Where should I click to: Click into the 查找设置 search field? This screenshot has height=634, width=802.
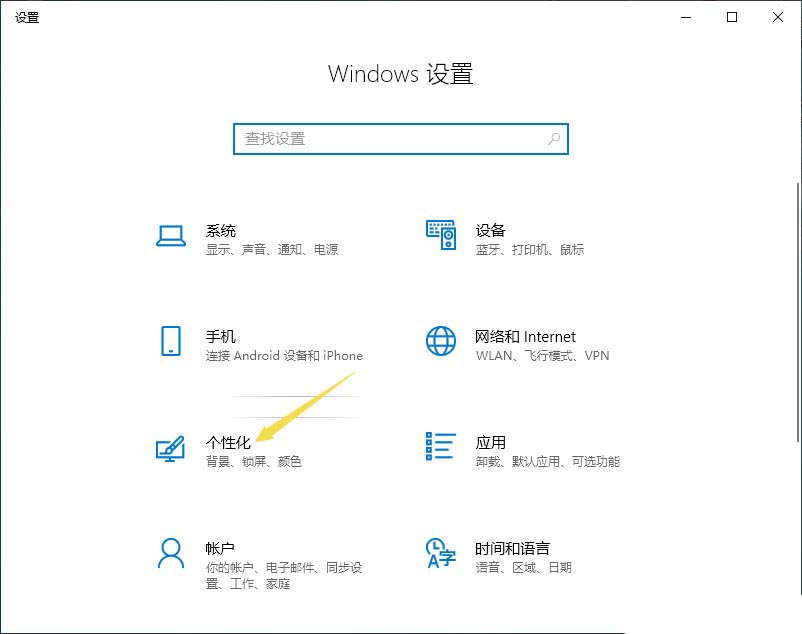click(x=400, y=139)
